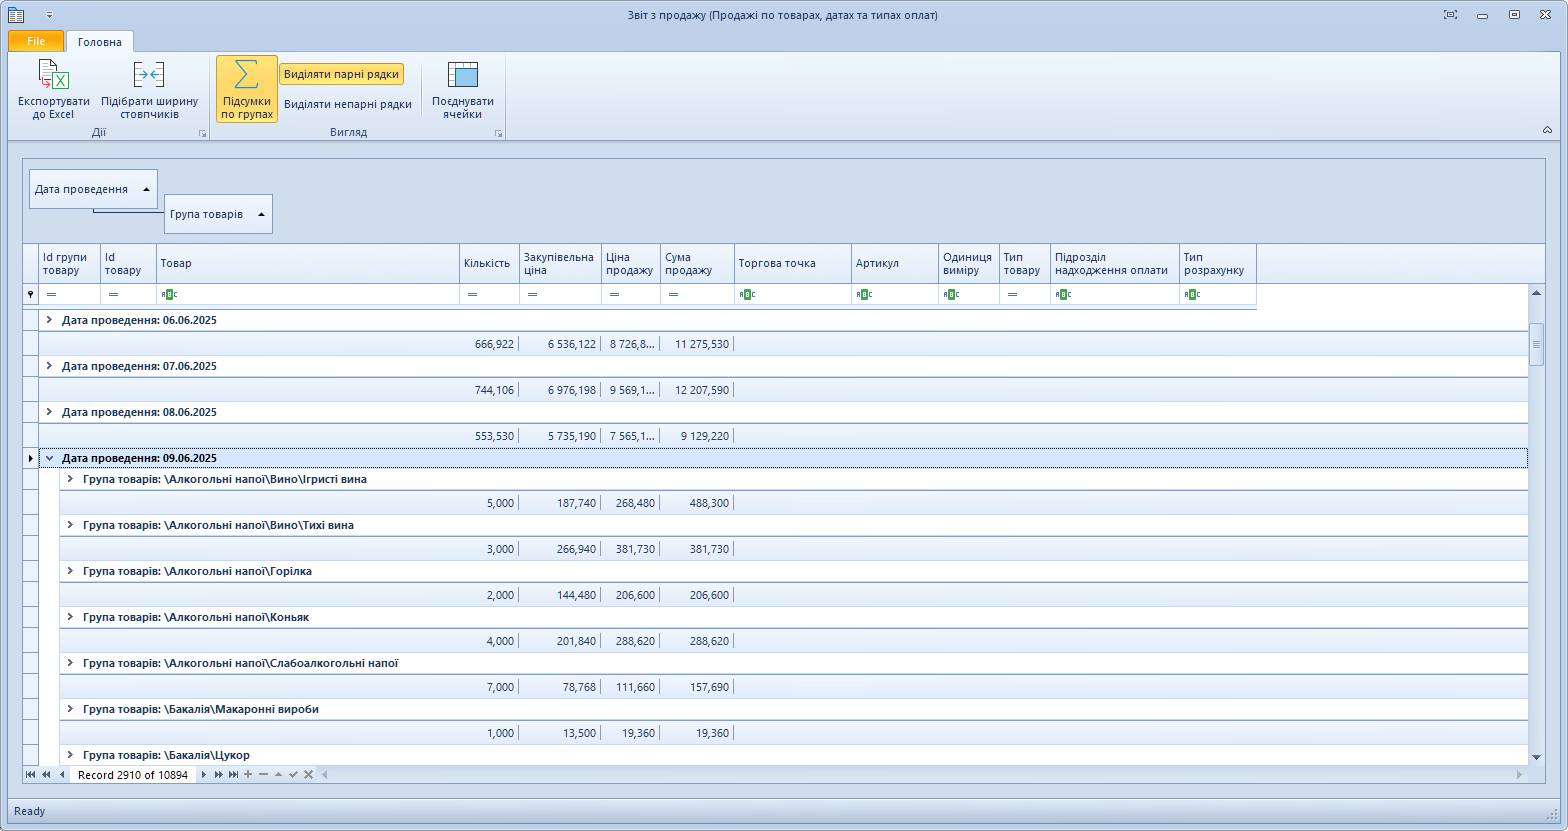Export the report to Excel
The image size is (1568, 831).
click(54, 89)
